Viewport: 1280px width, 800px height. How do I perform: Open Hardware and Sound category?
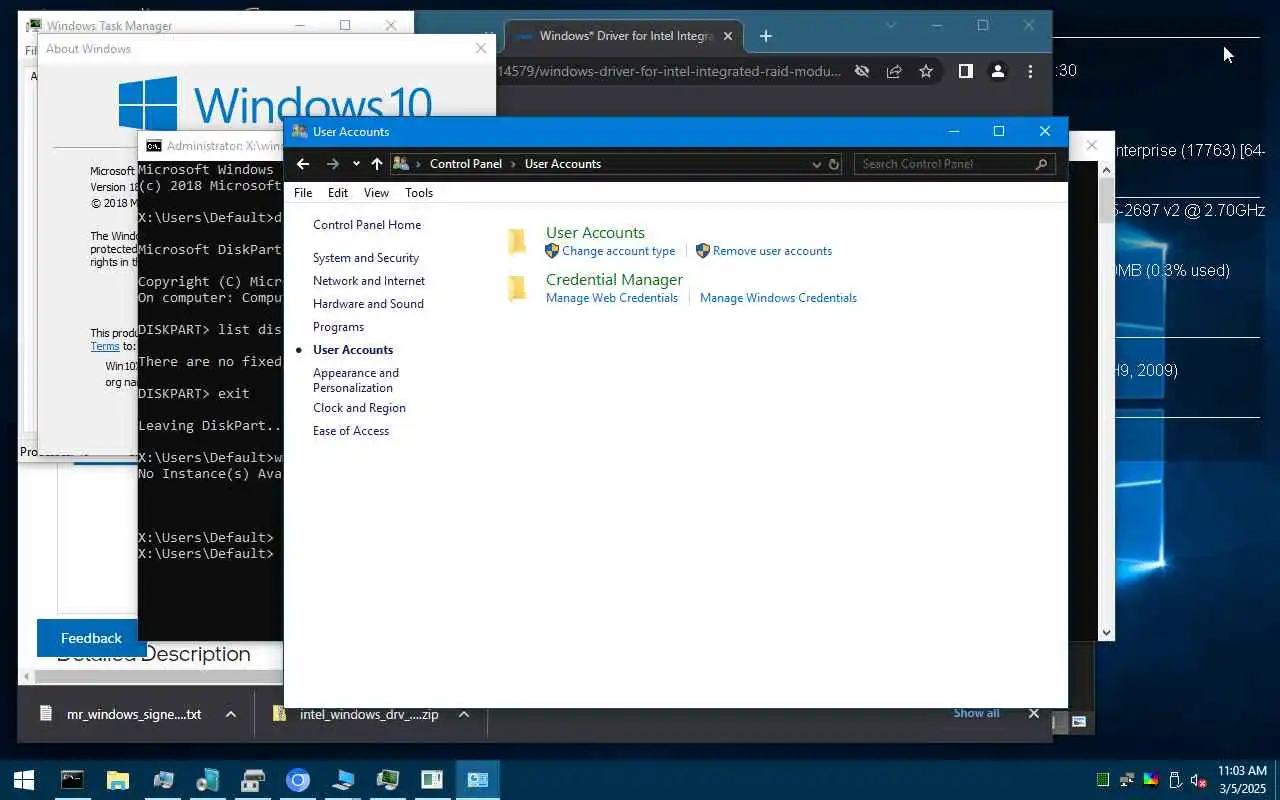coord(368,304)
